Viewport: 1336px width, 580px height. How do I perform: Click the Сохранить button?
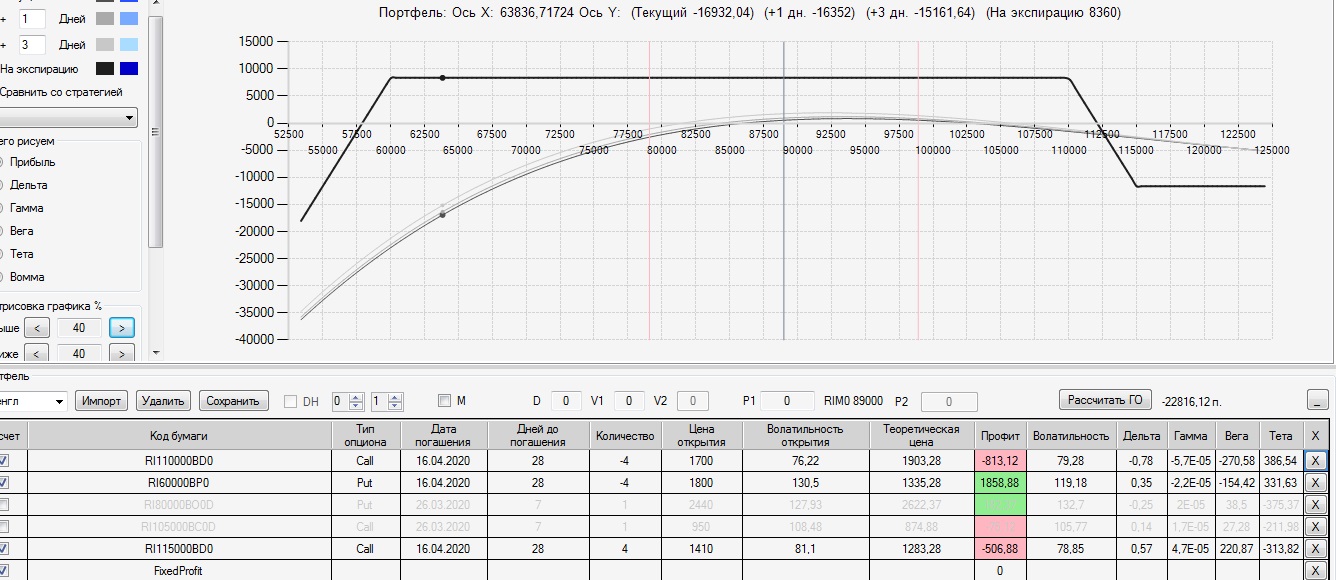[233, 401]
